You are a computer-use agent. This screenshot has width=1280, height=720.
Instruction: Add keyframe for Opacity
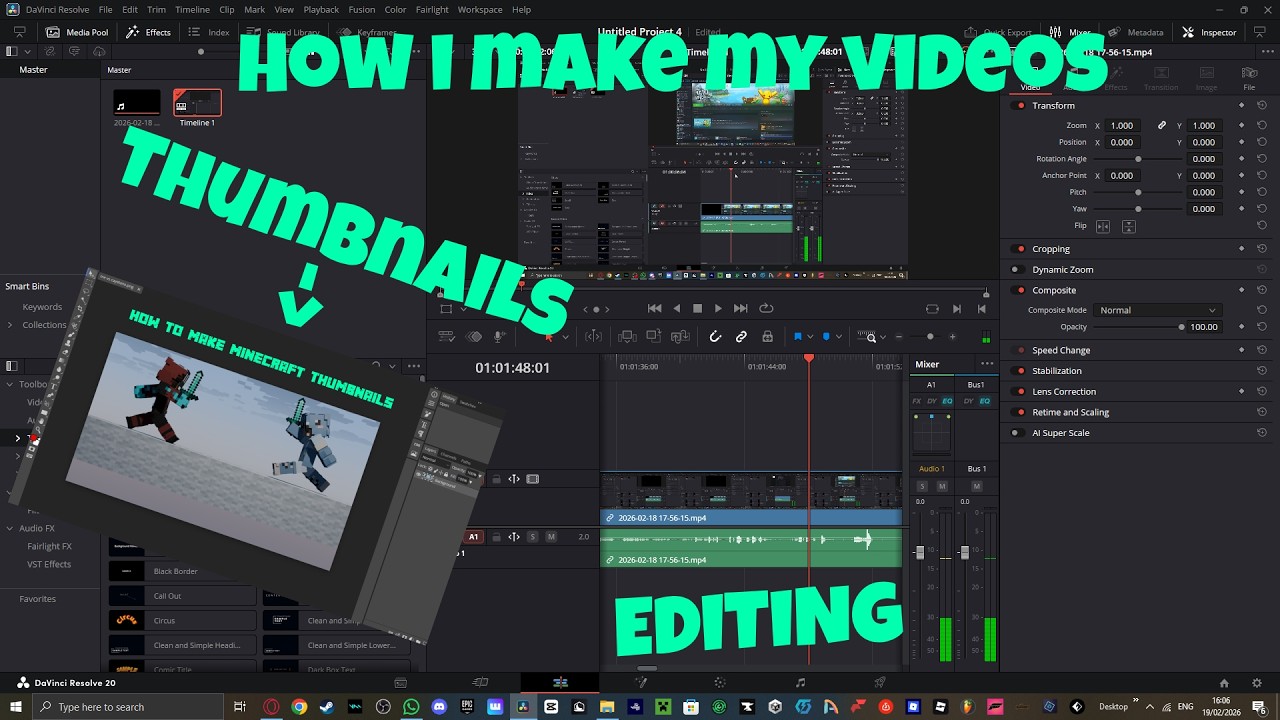coord(1242,327)
